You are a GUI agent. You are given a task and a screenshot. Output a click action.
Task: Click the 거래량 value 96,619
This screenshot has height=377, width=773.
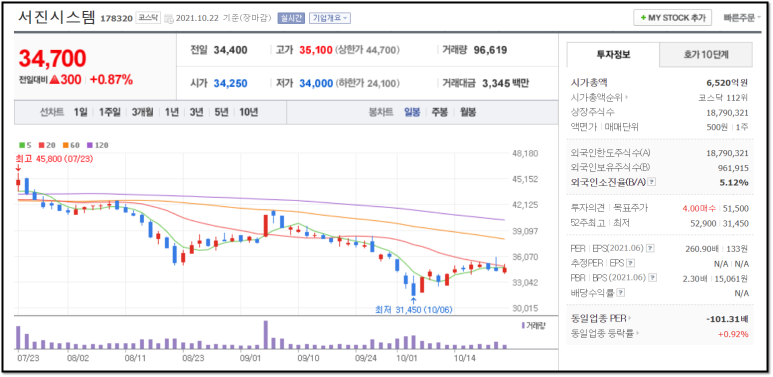tap(490, 50)
